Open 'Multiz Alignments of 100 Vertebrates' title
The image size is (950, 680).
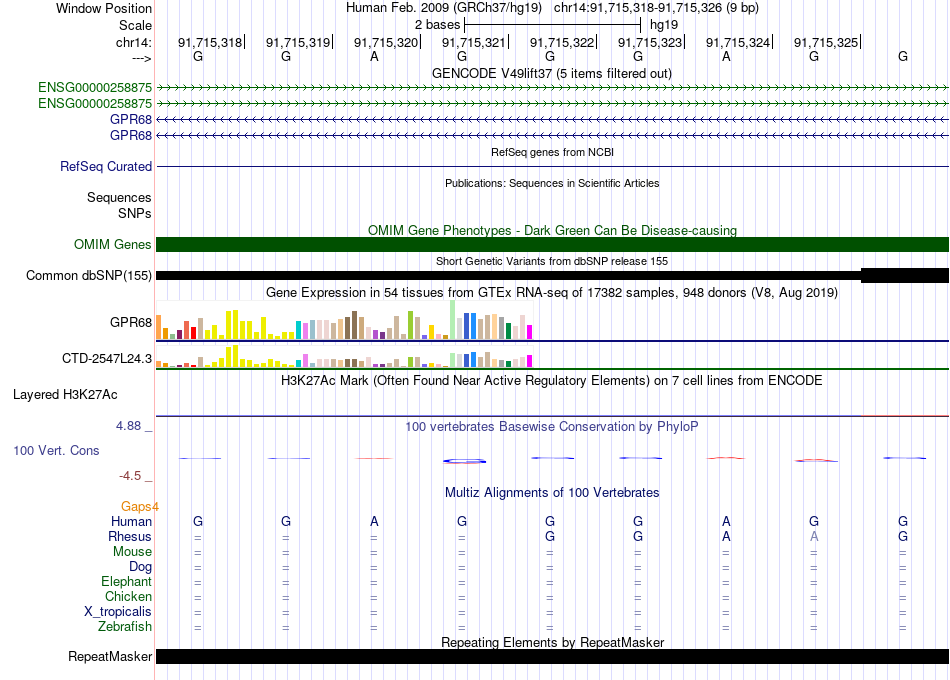[552, 493]
